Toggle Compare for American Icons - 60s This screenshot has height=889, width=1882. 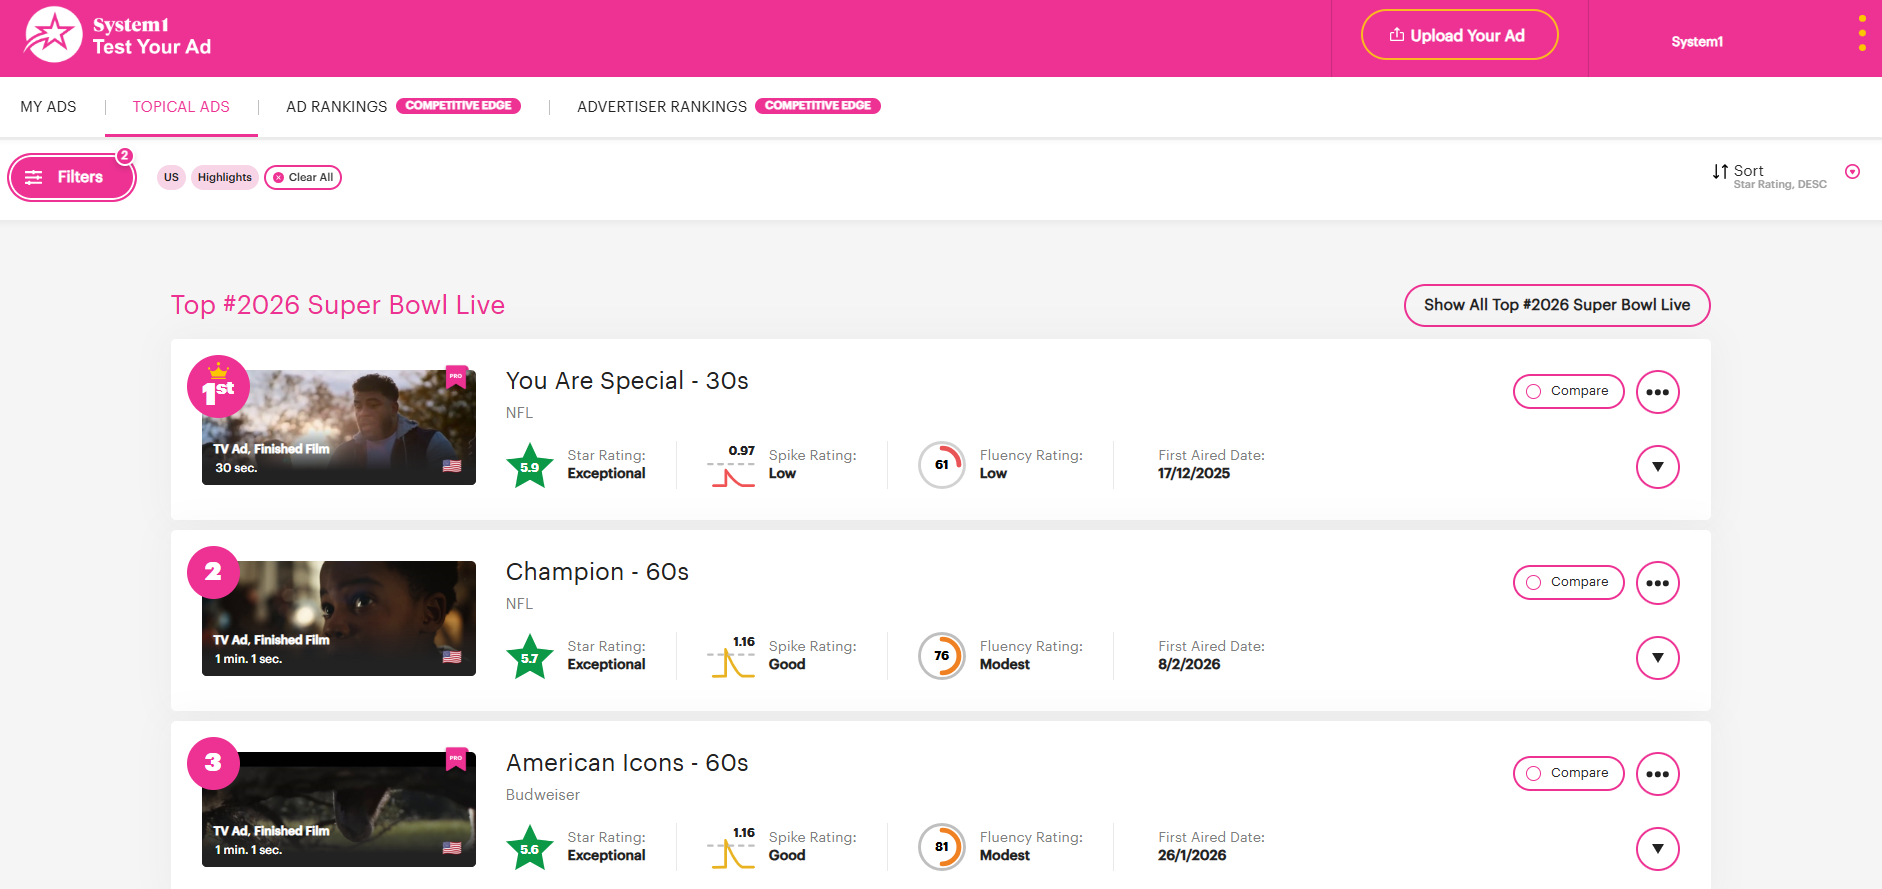(1568, 773)
